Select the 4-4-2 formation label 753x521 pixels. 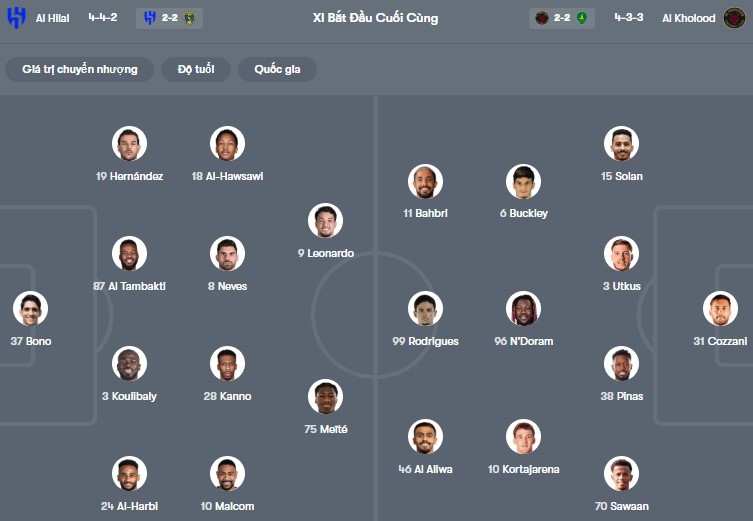coord(104,18)
